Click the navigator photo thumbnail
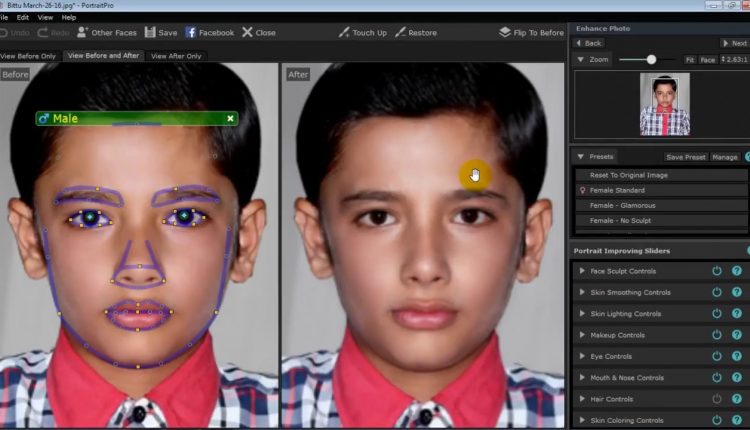750x430 pixels. (665, 104)
